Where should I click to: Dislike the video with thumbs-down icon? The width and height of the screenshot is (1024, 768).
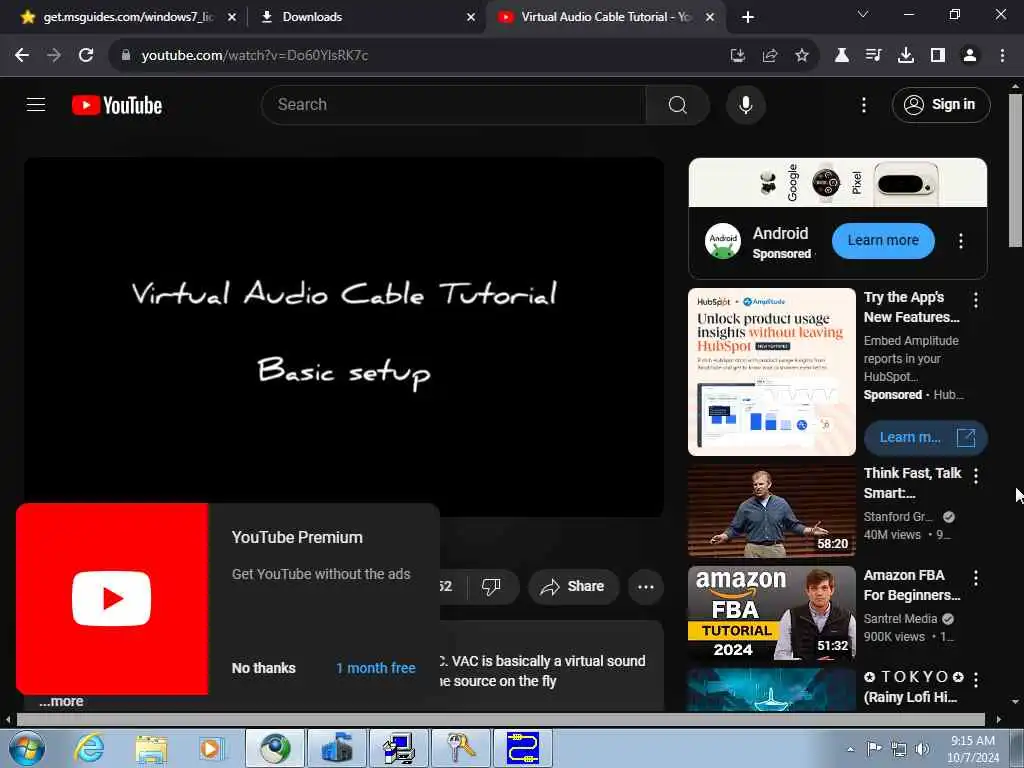coord(491,586)
